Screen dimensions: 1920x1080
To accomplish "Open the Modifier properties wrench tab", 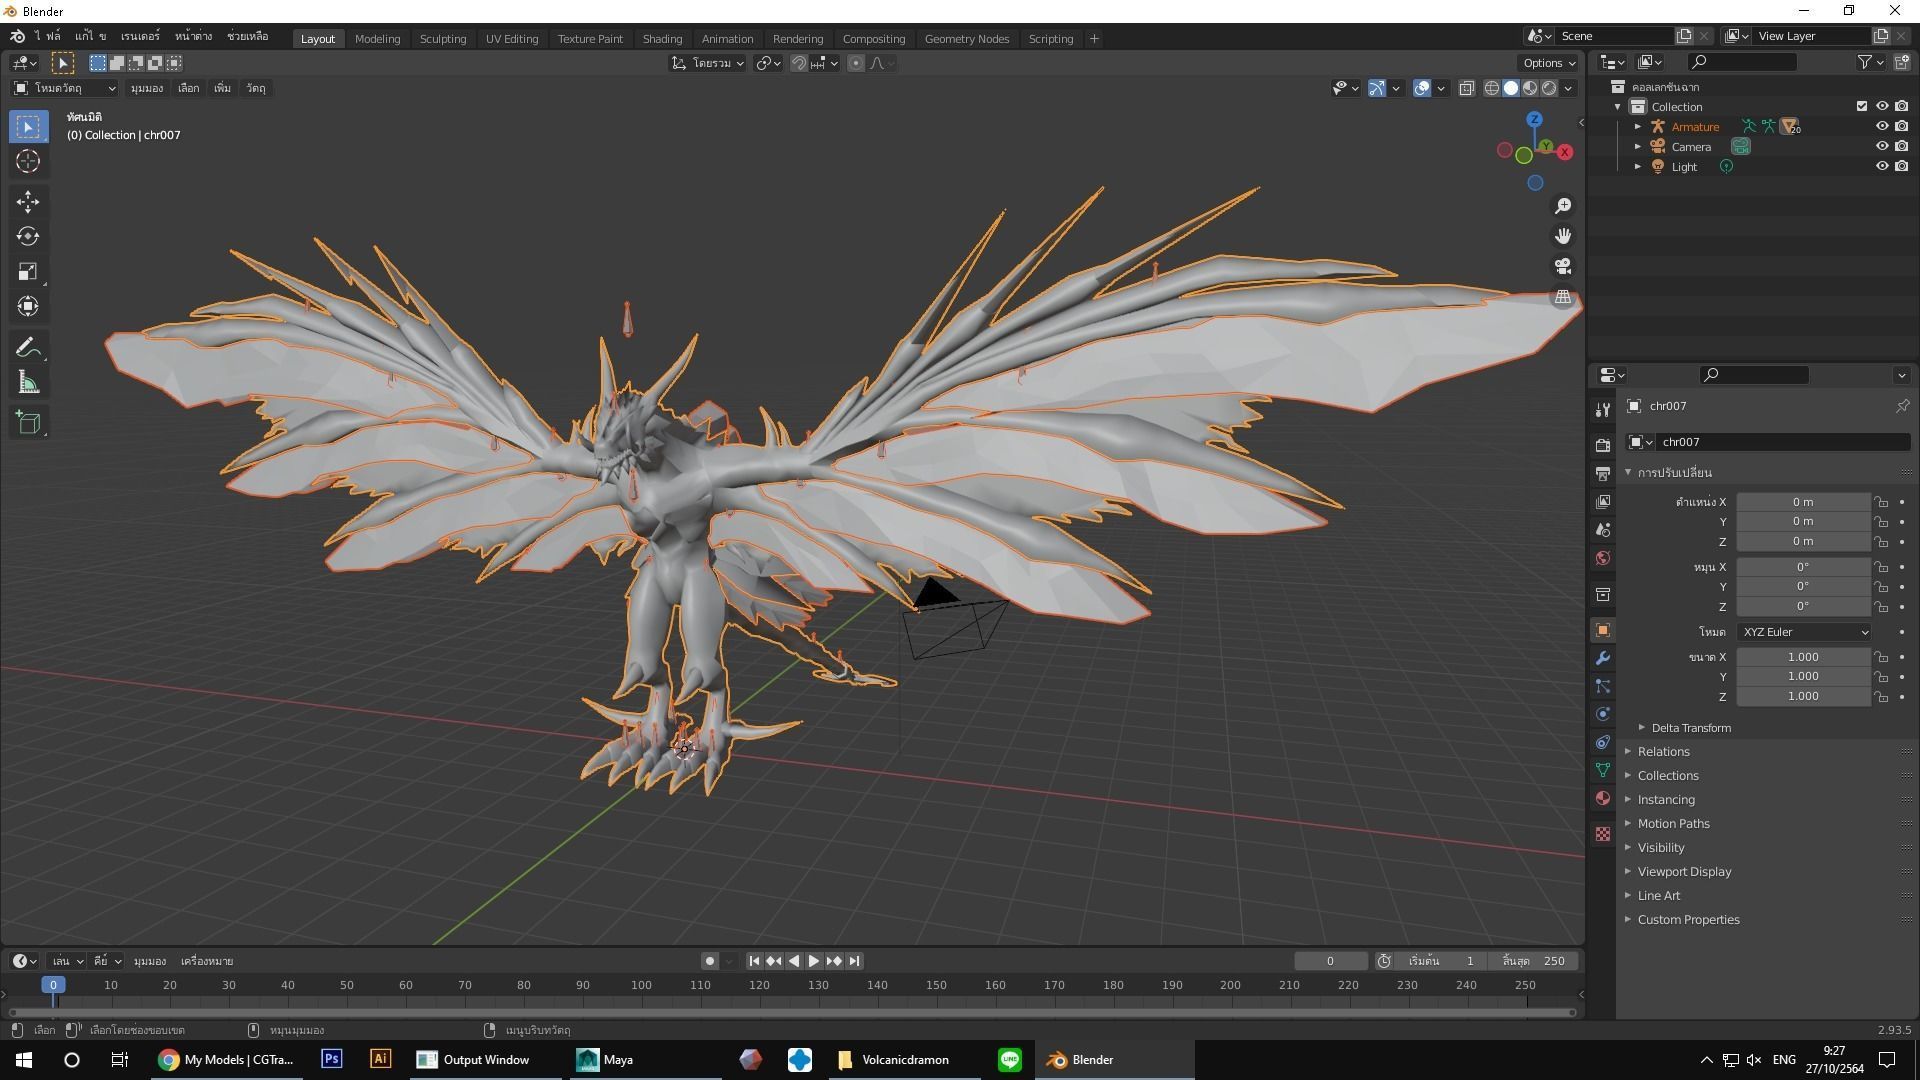I will click(x=1603, y=658).
